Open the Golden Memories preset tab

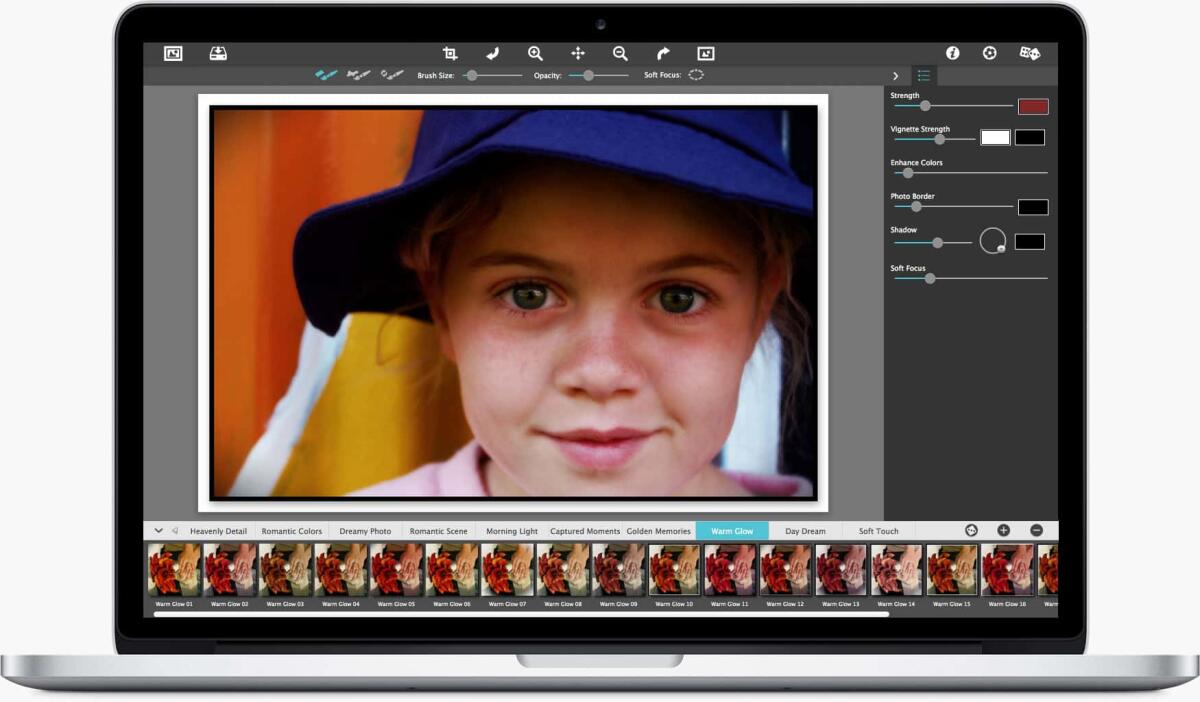click(659, 531)
